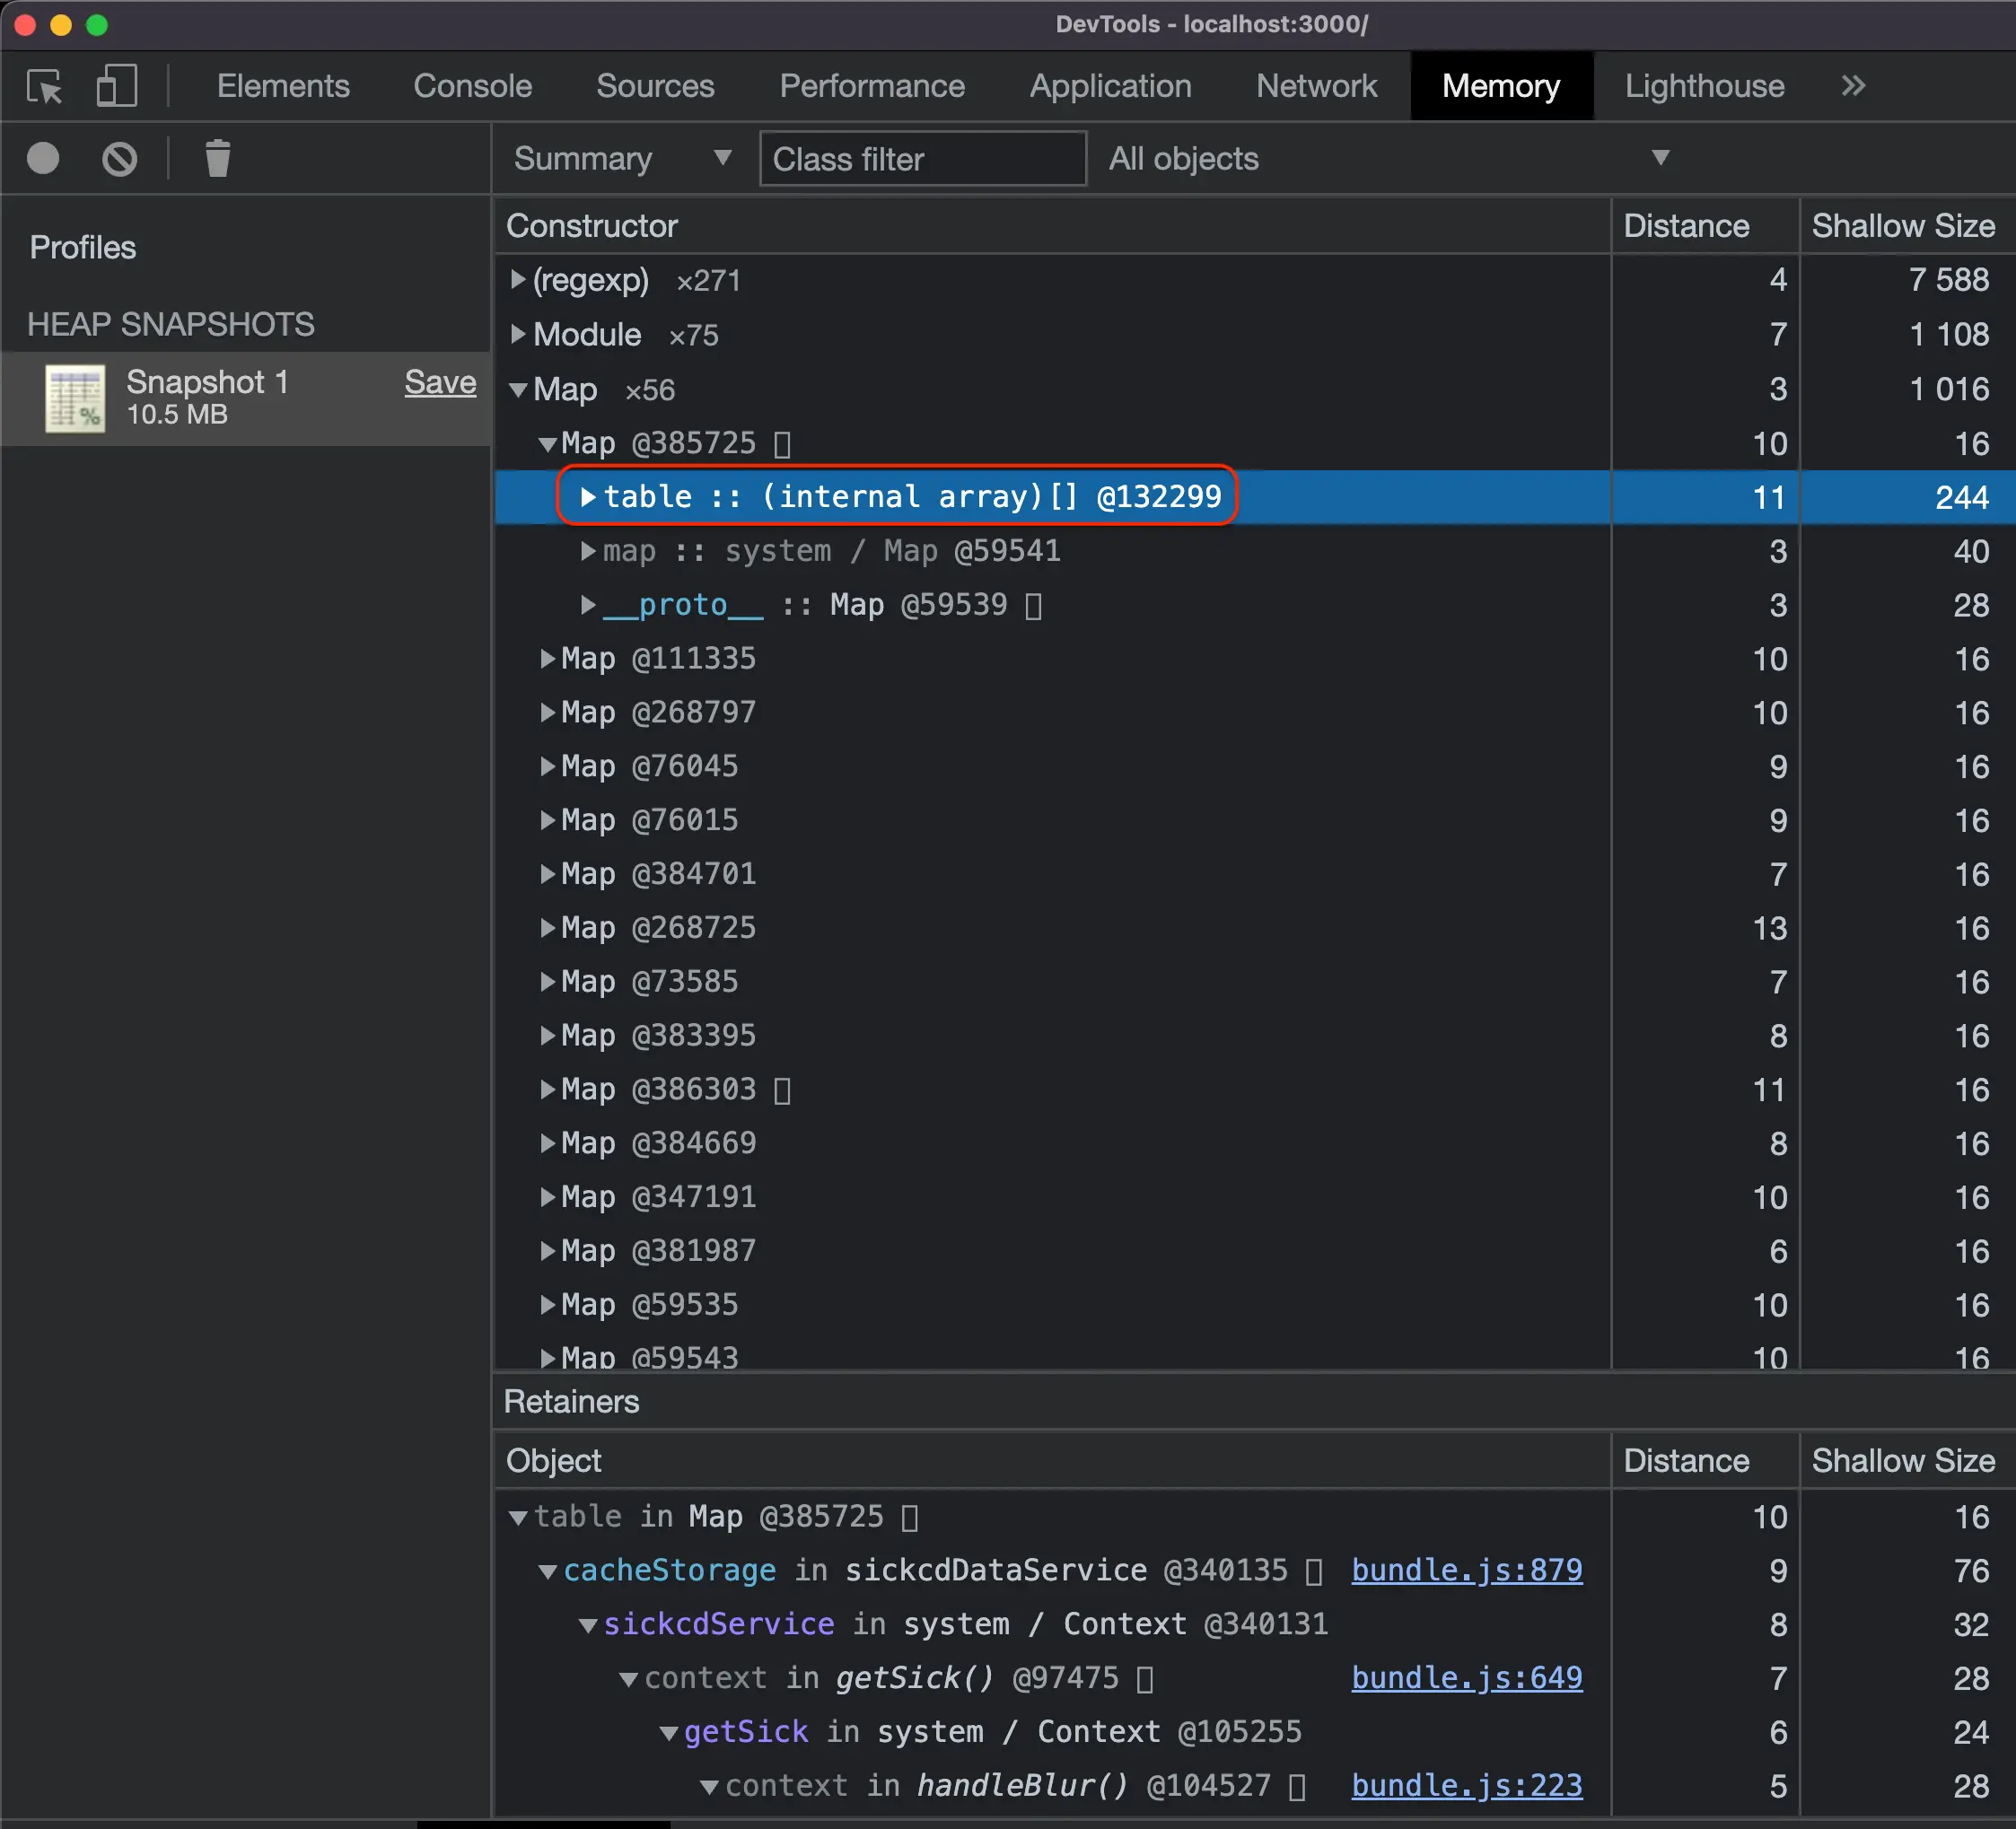Click the trash collect garbage icon

[x=217, y=158]
